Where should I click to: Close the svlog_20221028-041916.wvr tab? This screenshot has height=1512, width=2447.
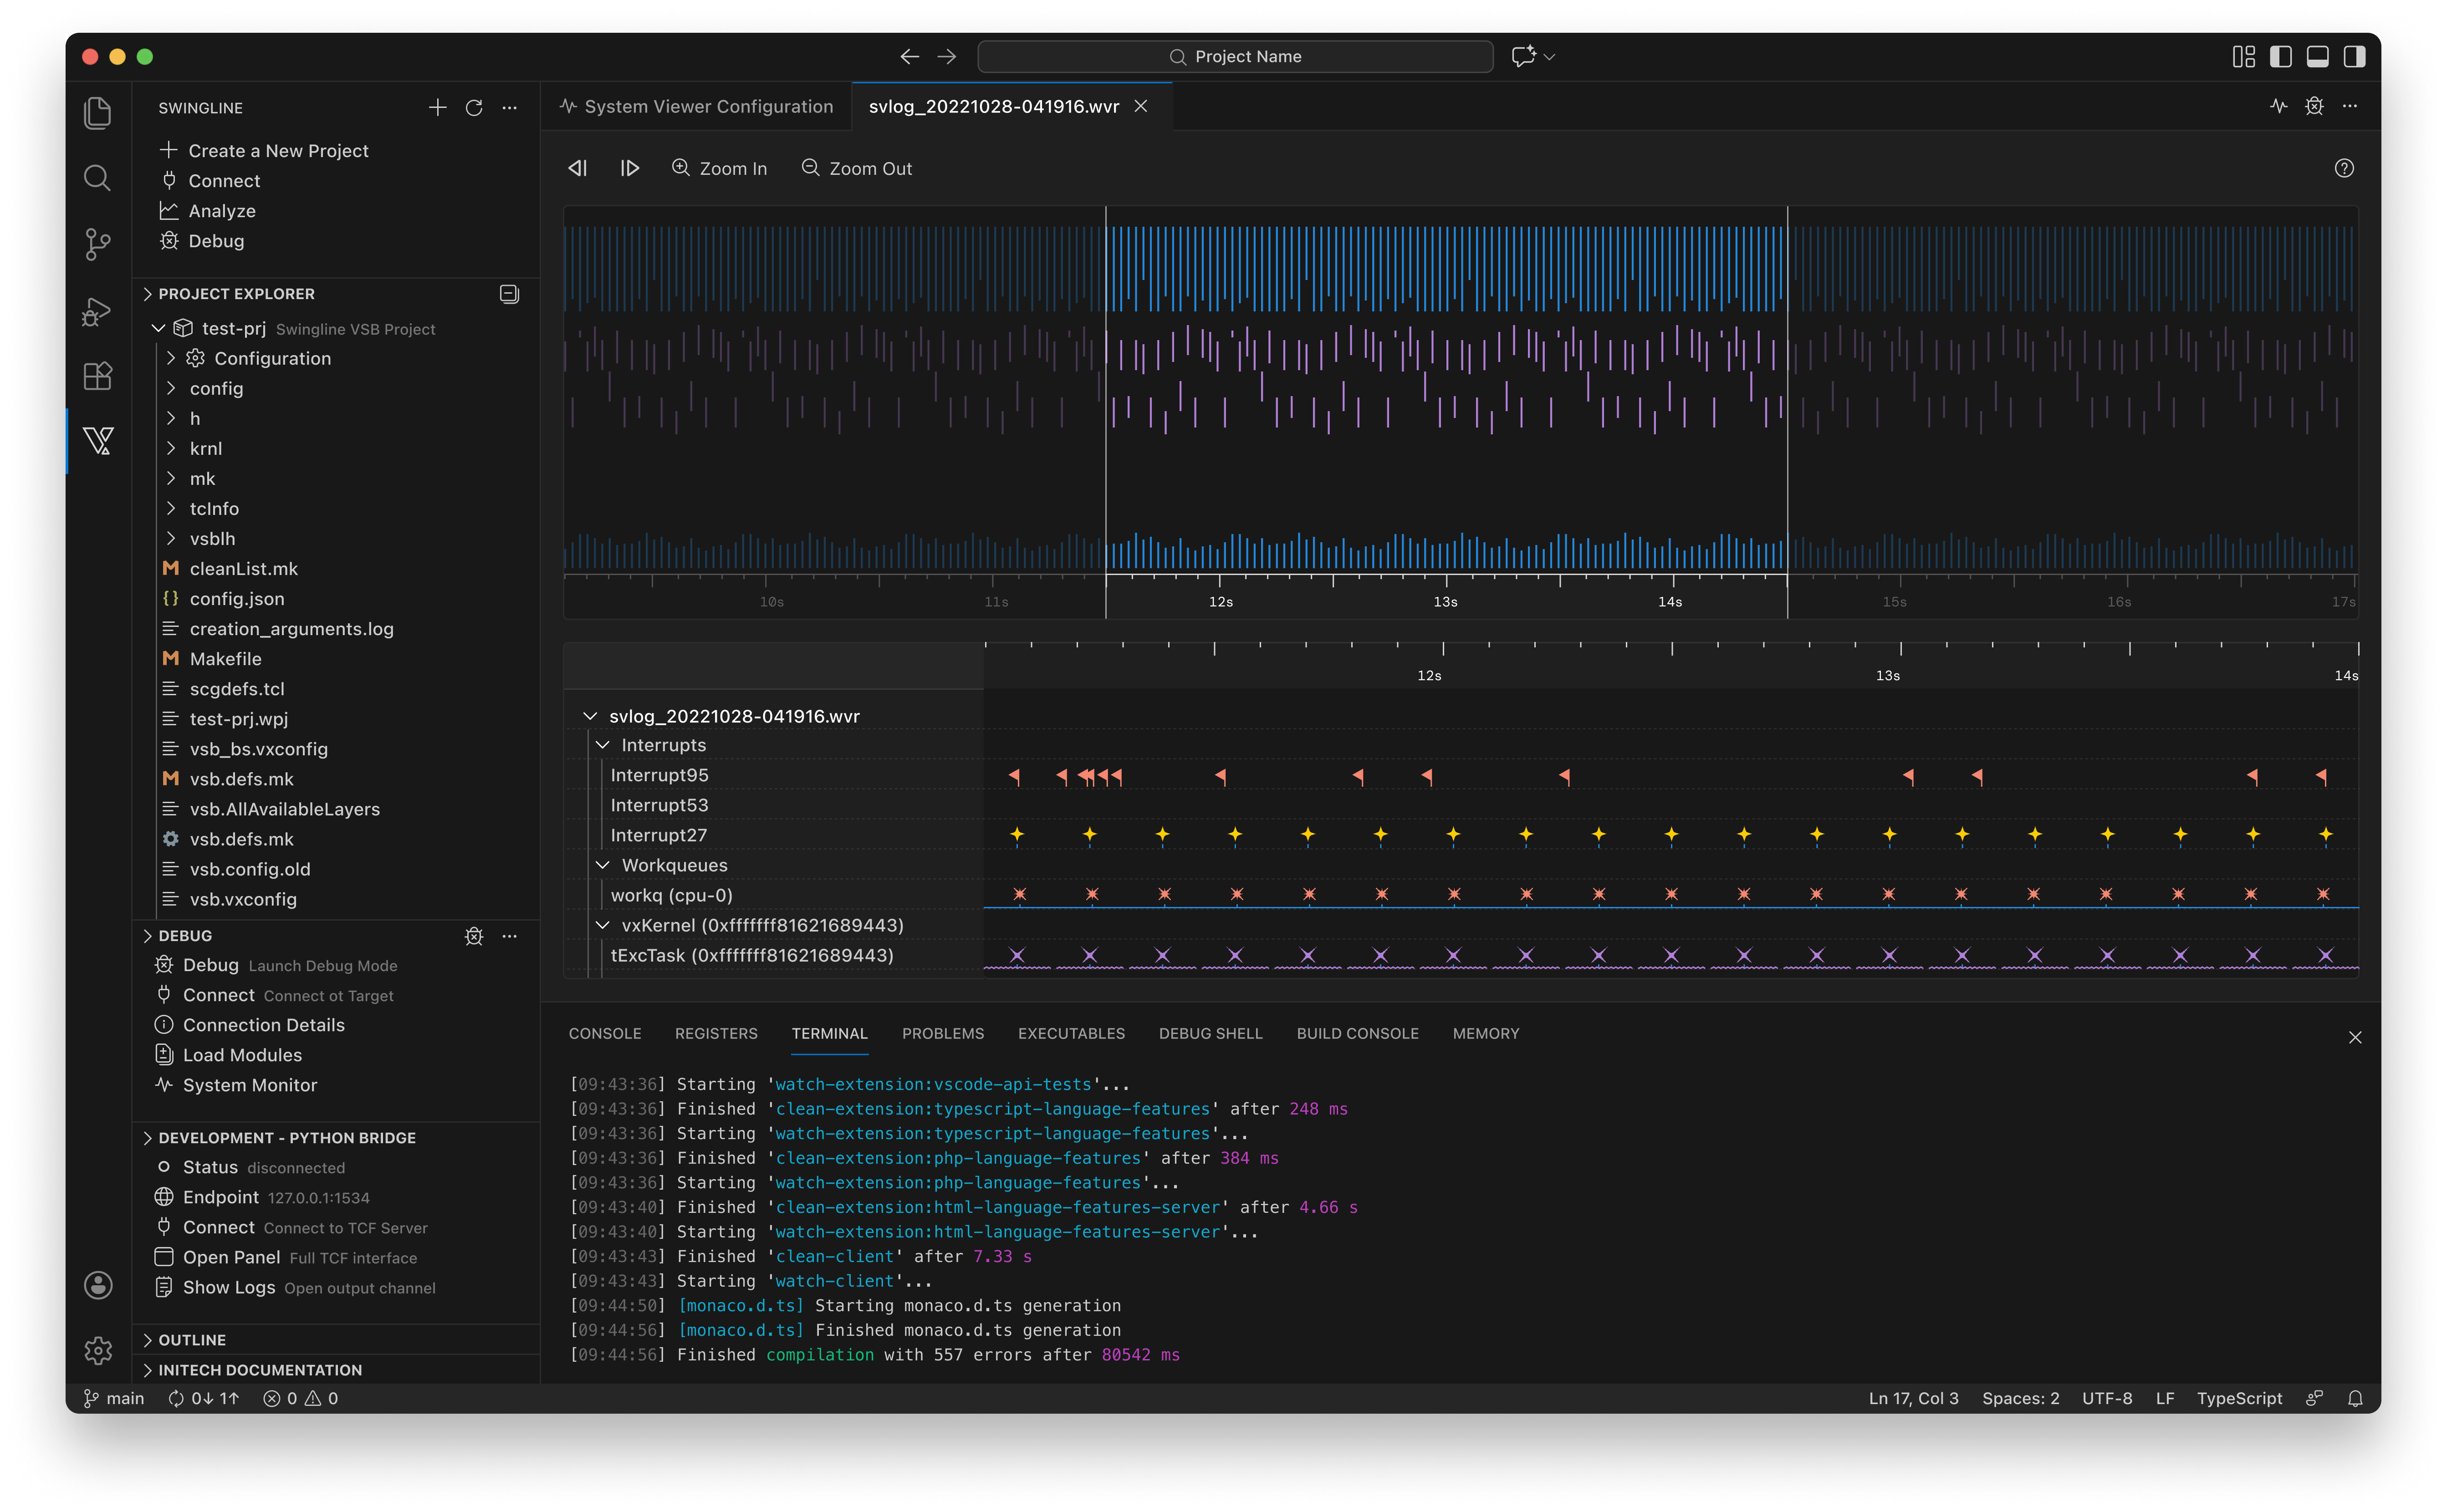pos(1141,106)
